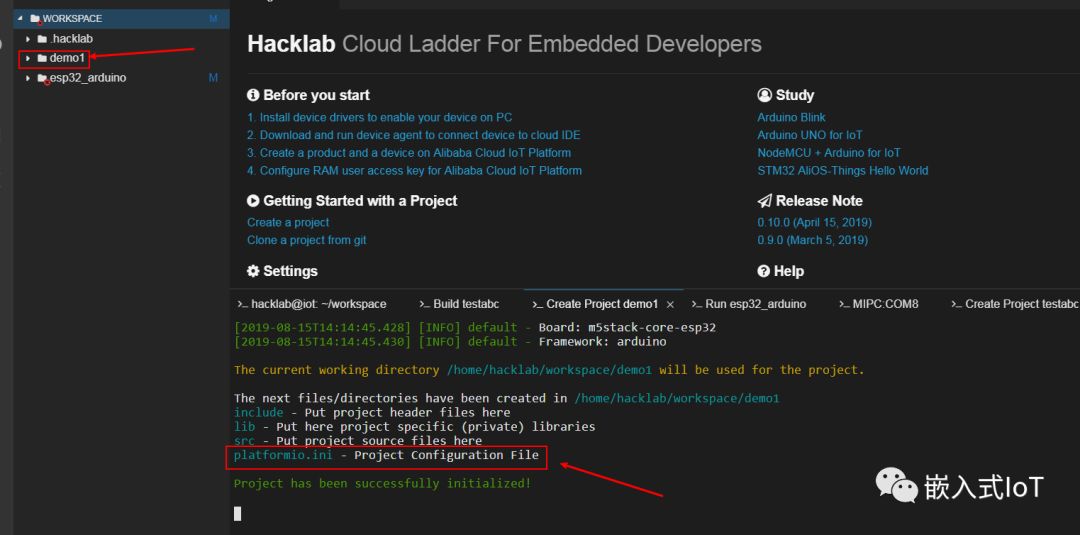The height and width of the screenshot is (535, 1080).
Task: Open the Create Project testabc tab
Action: (x=1014, y=304)
